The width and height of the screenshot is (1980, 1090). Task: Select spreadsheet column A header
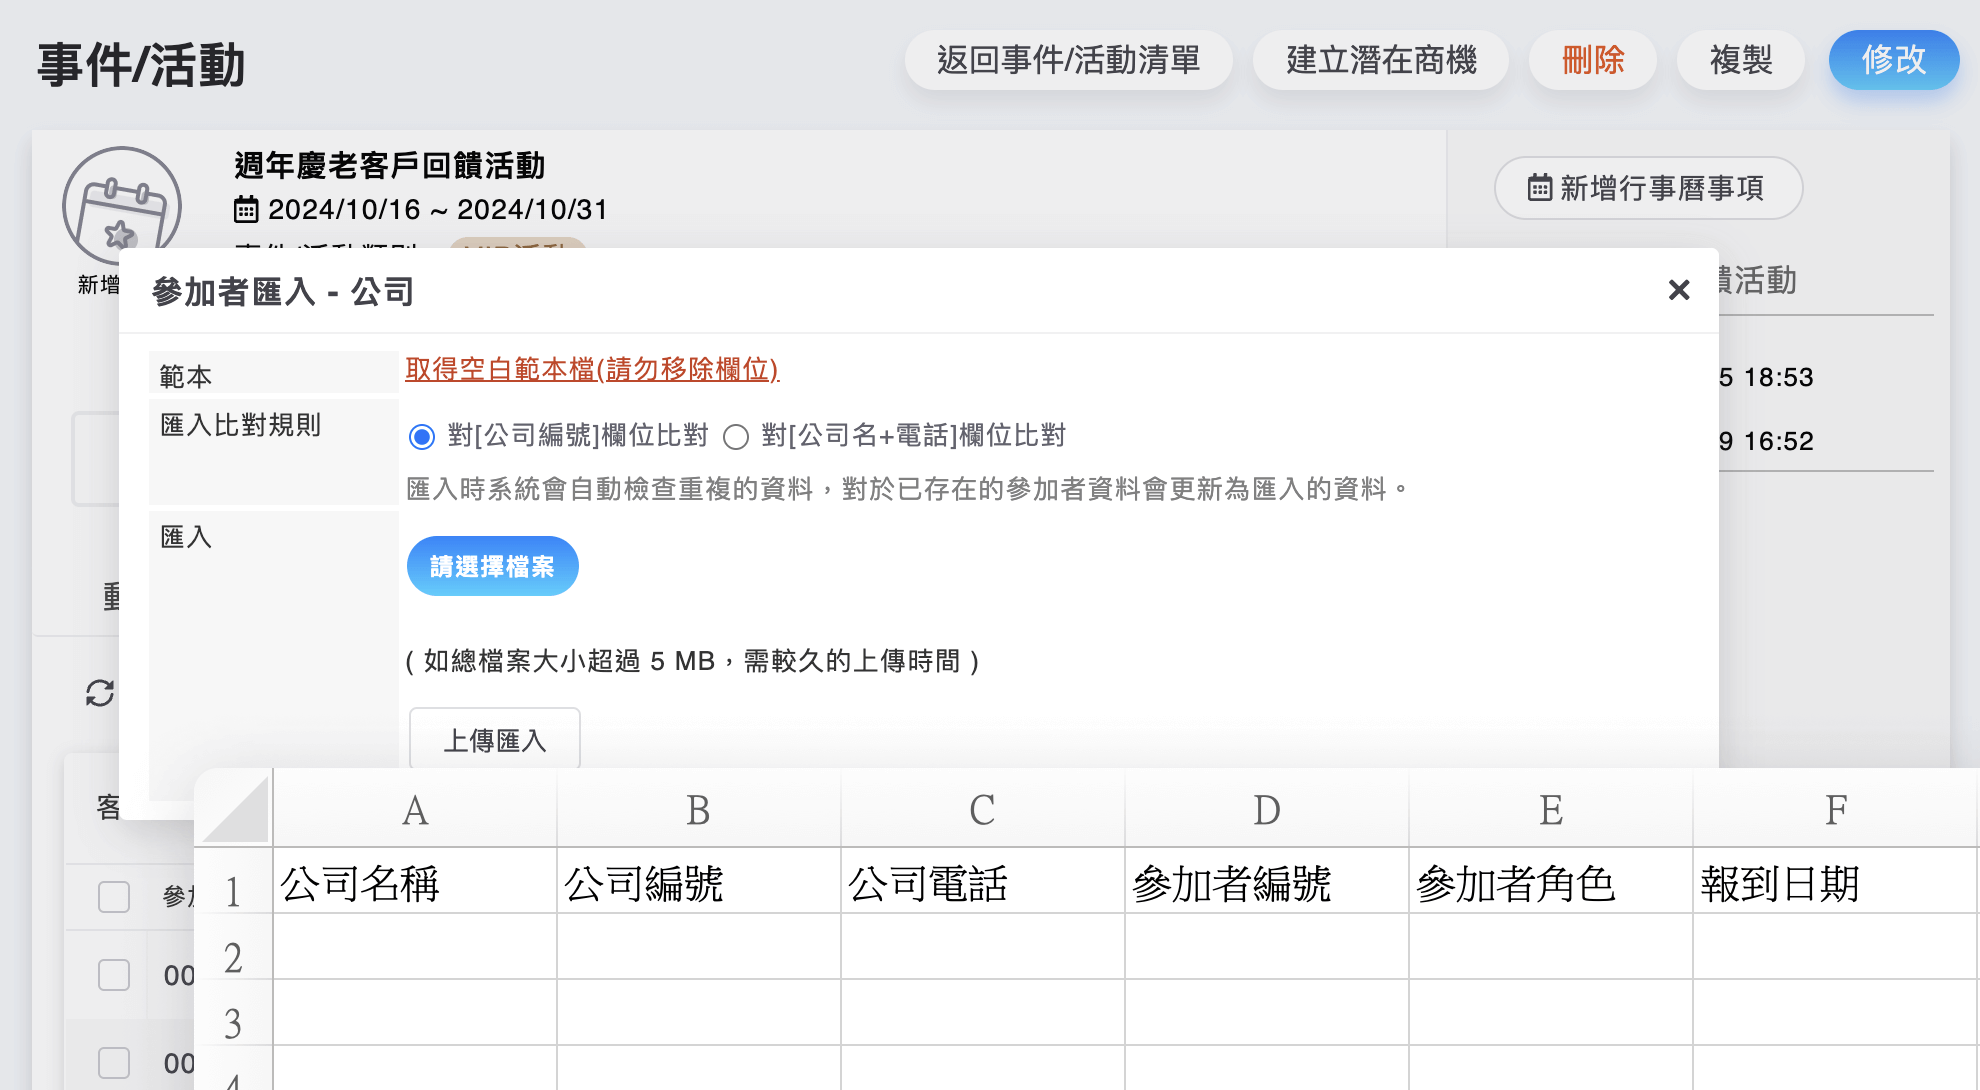pyautogui.click(x=415, y=810)
